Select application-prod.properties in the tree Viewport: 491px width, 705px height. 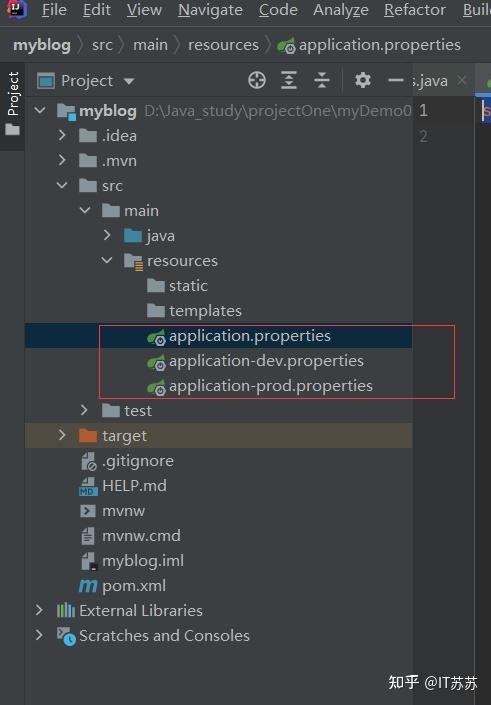coord(260,386)
